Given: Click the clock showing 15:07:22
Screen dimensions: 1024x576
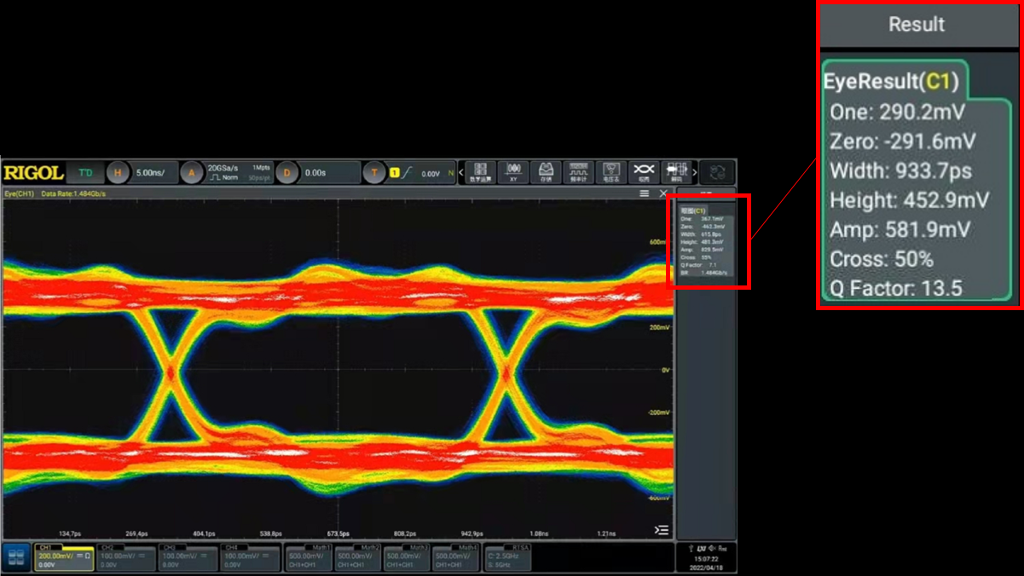Looking at the screenshot, I should 706,559.
